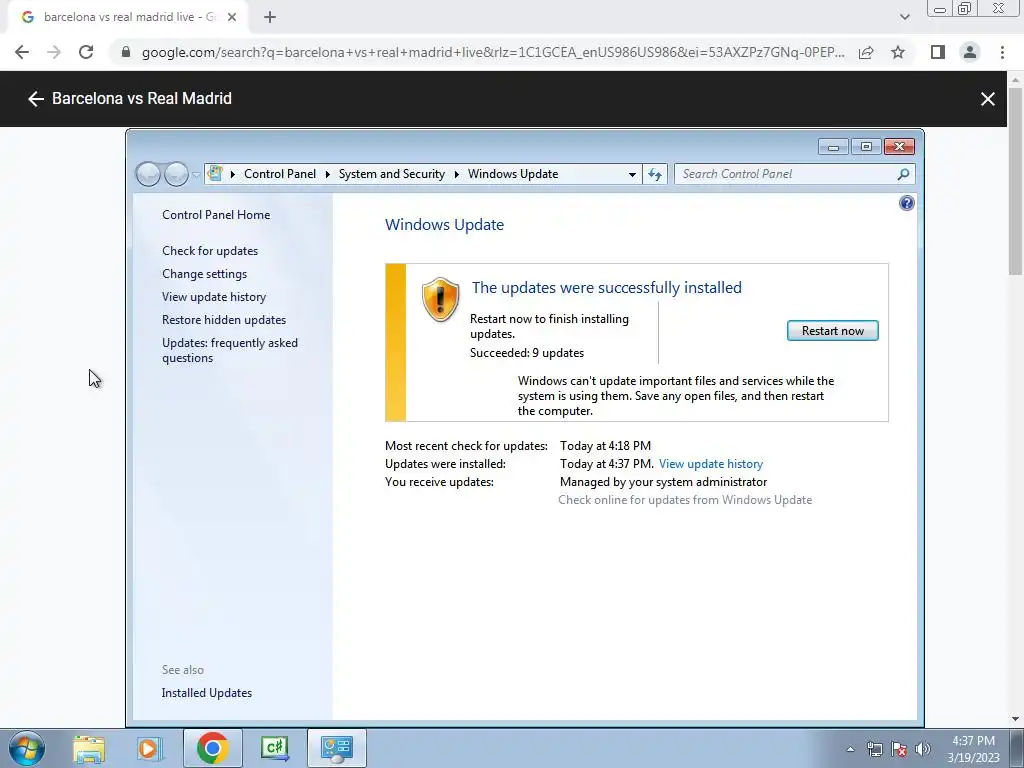Image resolution: width=1024 pixels, height=768 pixels.
Task: Click Control Panel forward round button
Action: 176,174
